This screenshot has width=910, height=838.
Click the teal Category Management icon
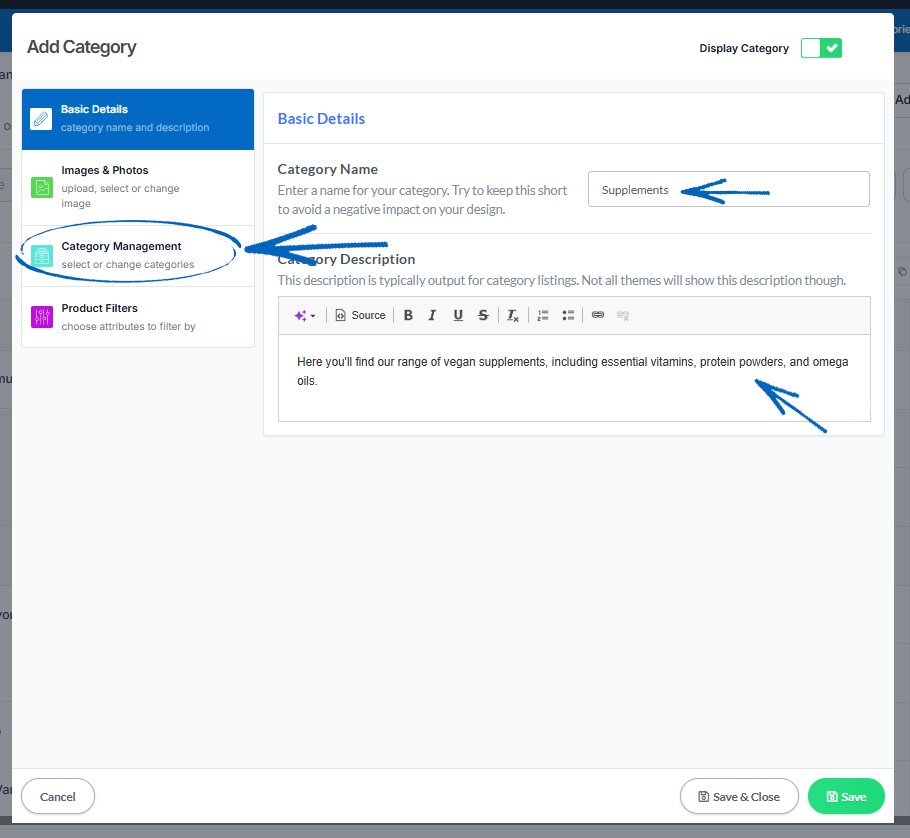click(x=42, y=255)
